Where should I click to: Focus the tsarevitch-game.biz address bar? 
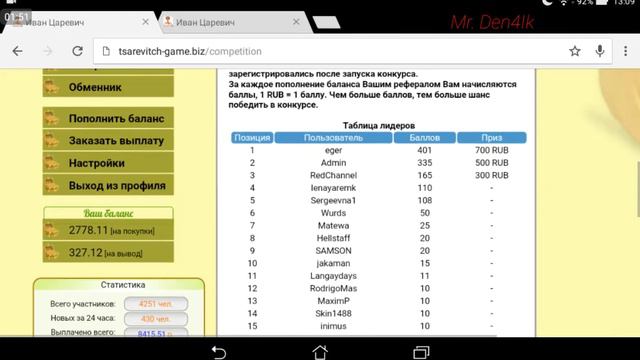(x=353, y=51)
